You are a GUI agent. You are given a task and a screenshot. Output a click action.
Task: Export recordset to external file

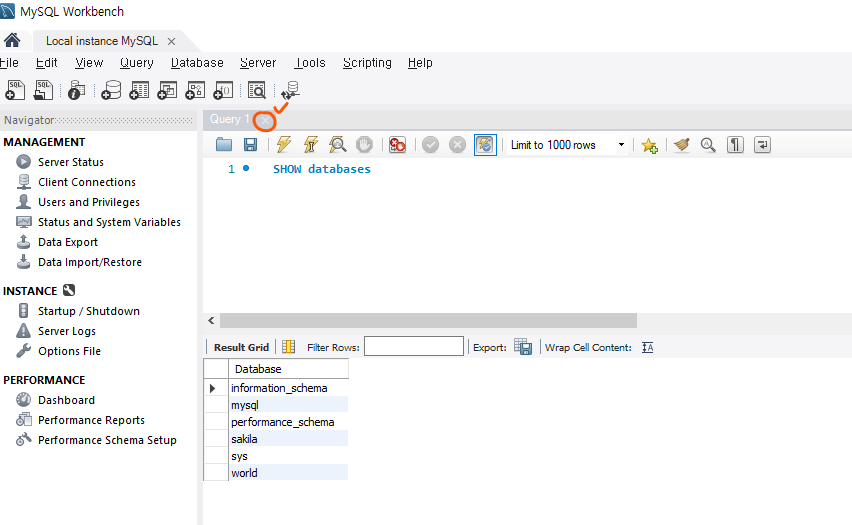(523, 347)
